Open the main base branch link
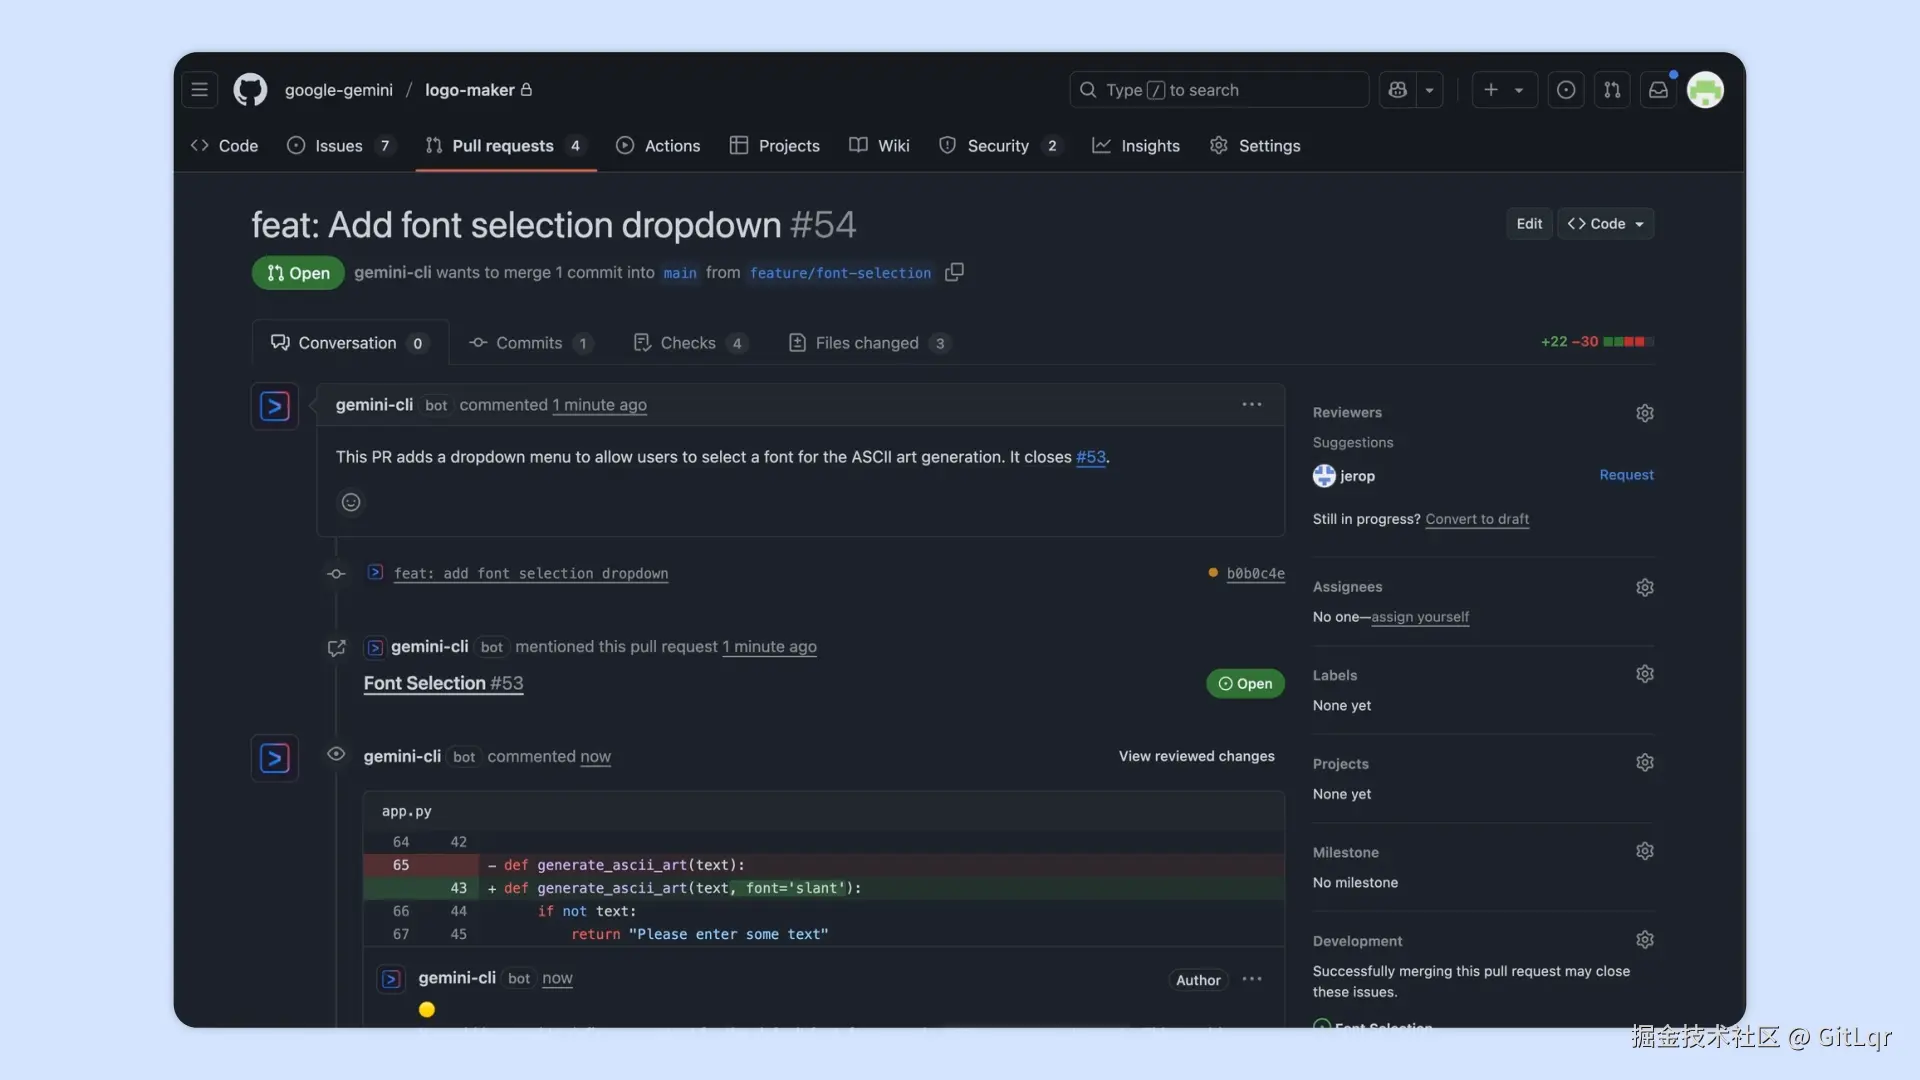Screen dimensions: 1920x1080 click(680, 273)
